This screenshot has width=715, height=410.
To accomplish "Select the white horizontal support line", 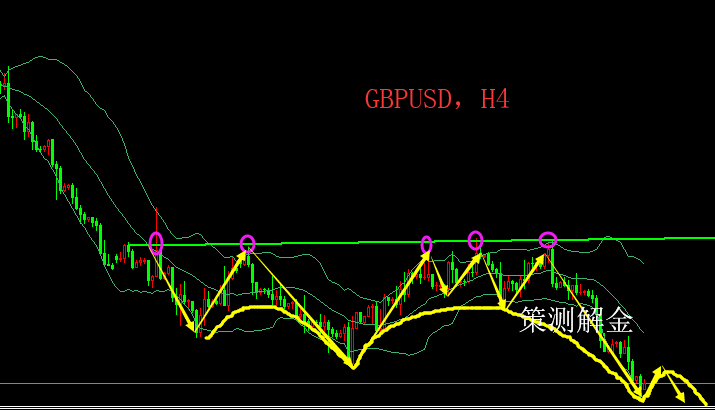I will coord(300,383).
